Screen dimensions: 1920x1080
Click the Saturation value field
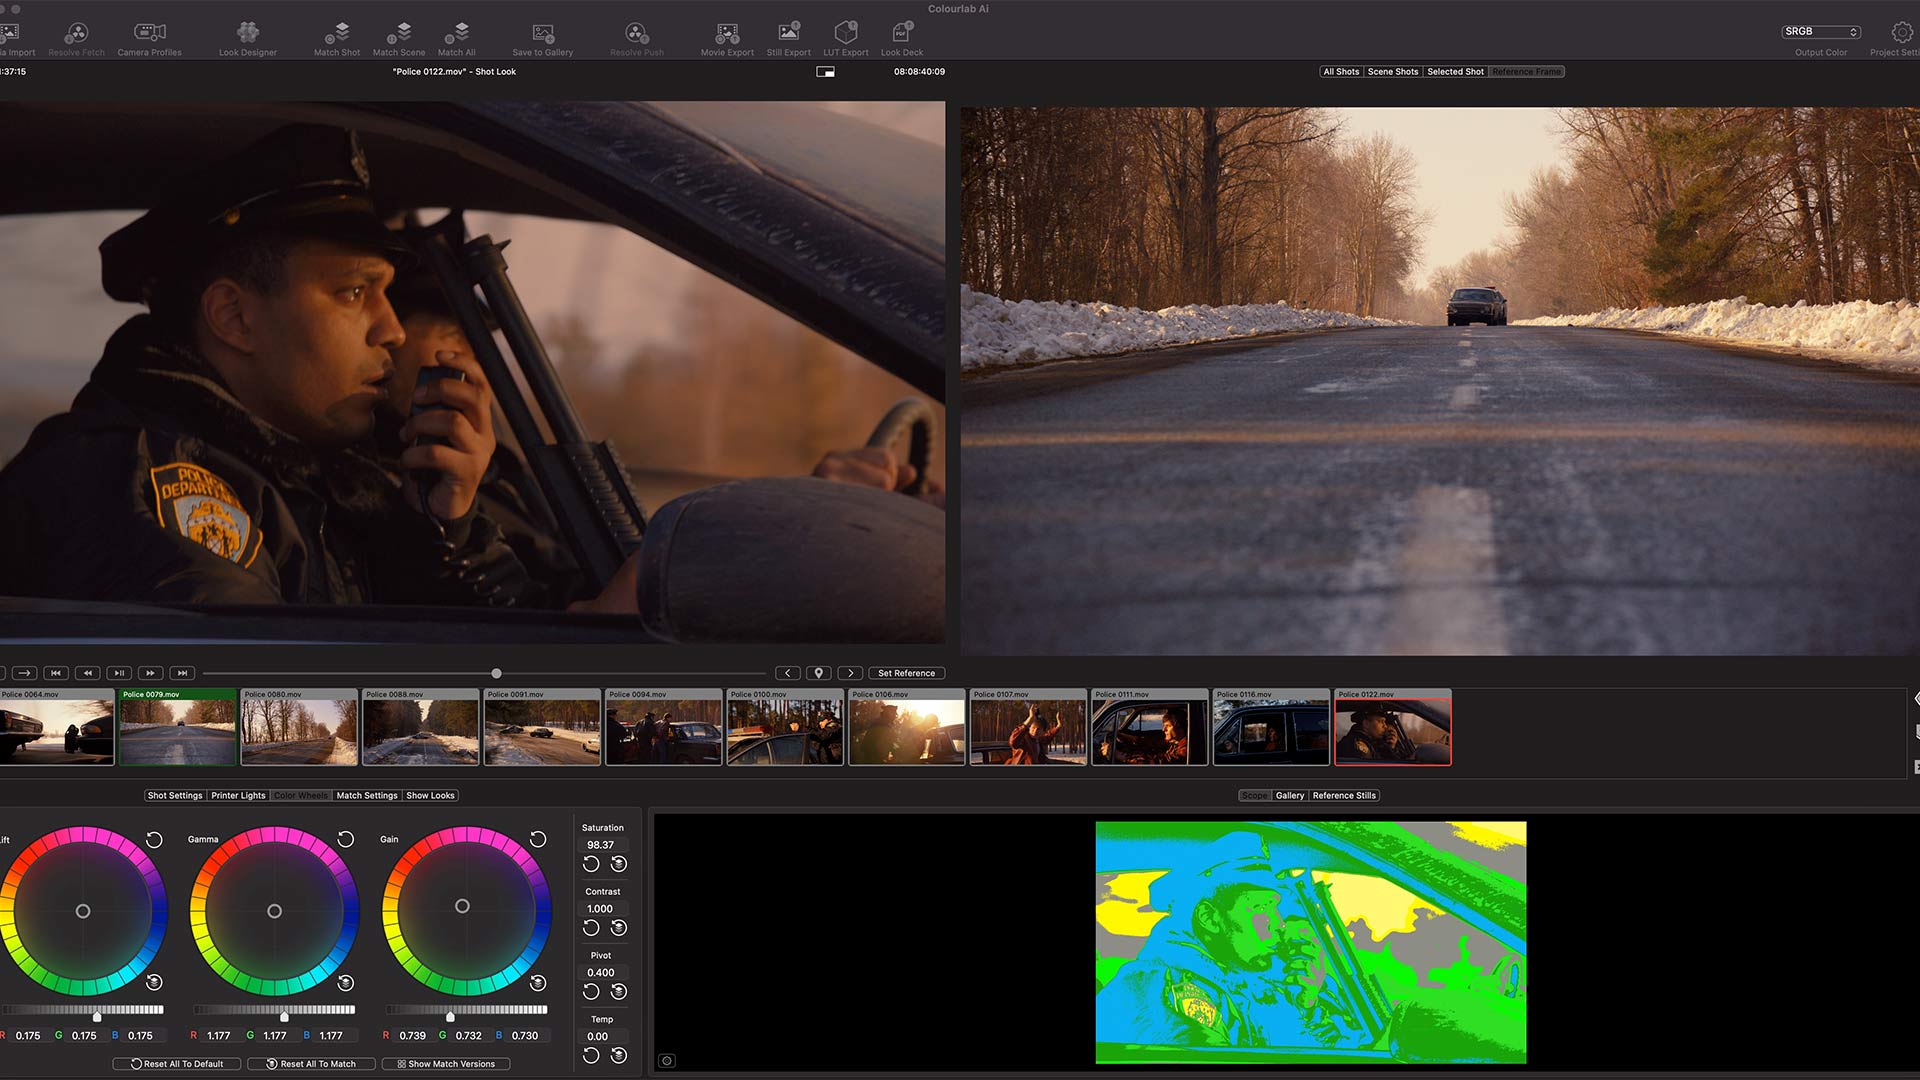click(603, 845)
